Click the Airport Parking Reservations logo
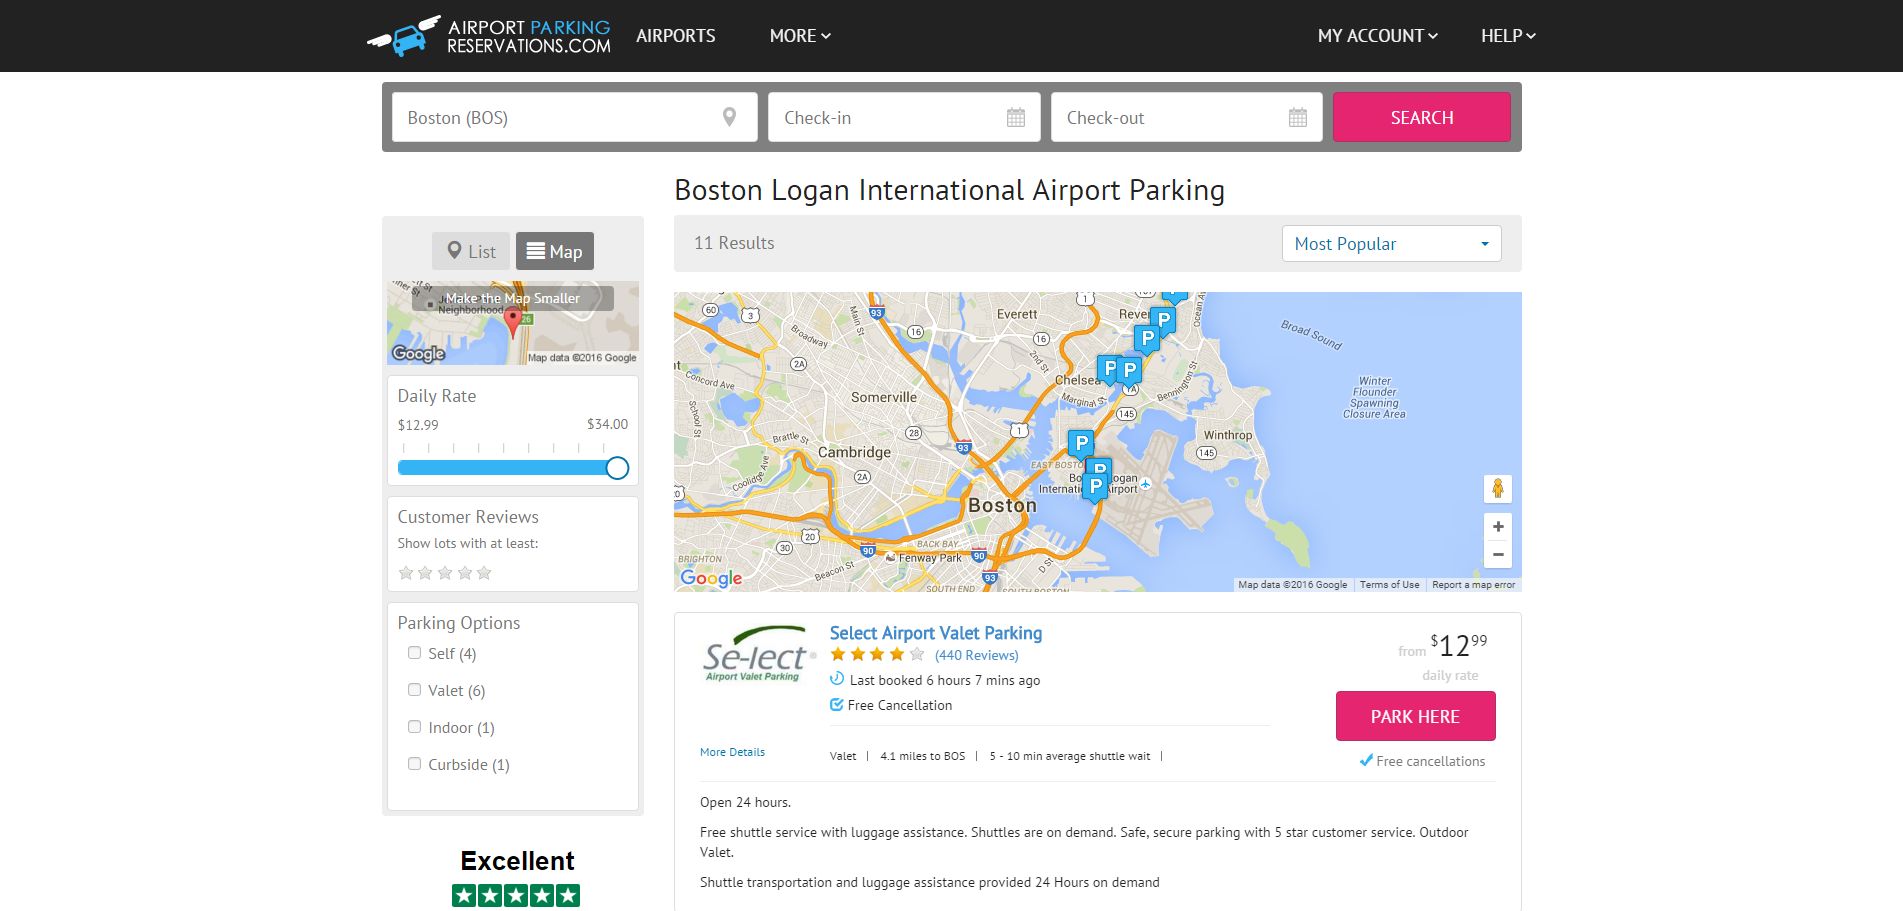This screenshot has width=1903, height=911. [489, 36]
